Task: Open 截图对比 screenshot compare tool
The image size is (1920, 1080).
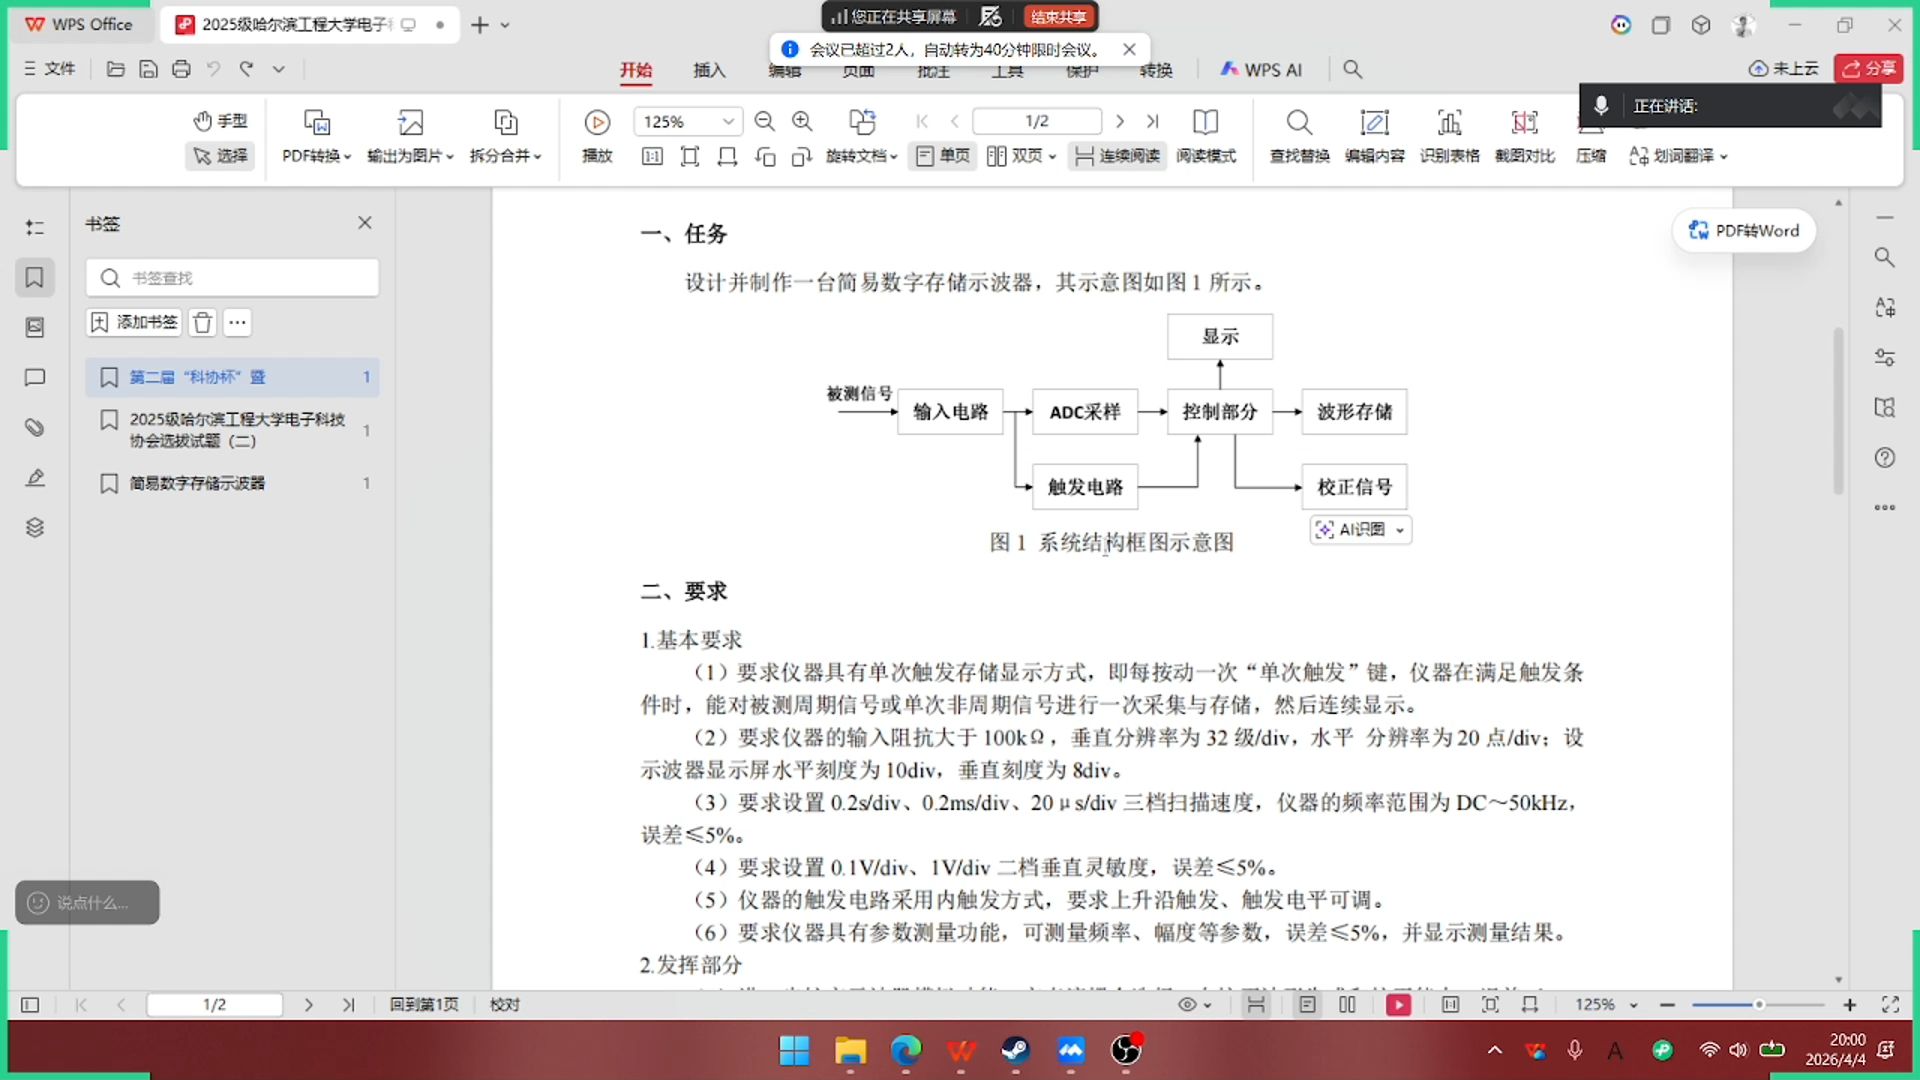Action: (x=1525, y=137)
